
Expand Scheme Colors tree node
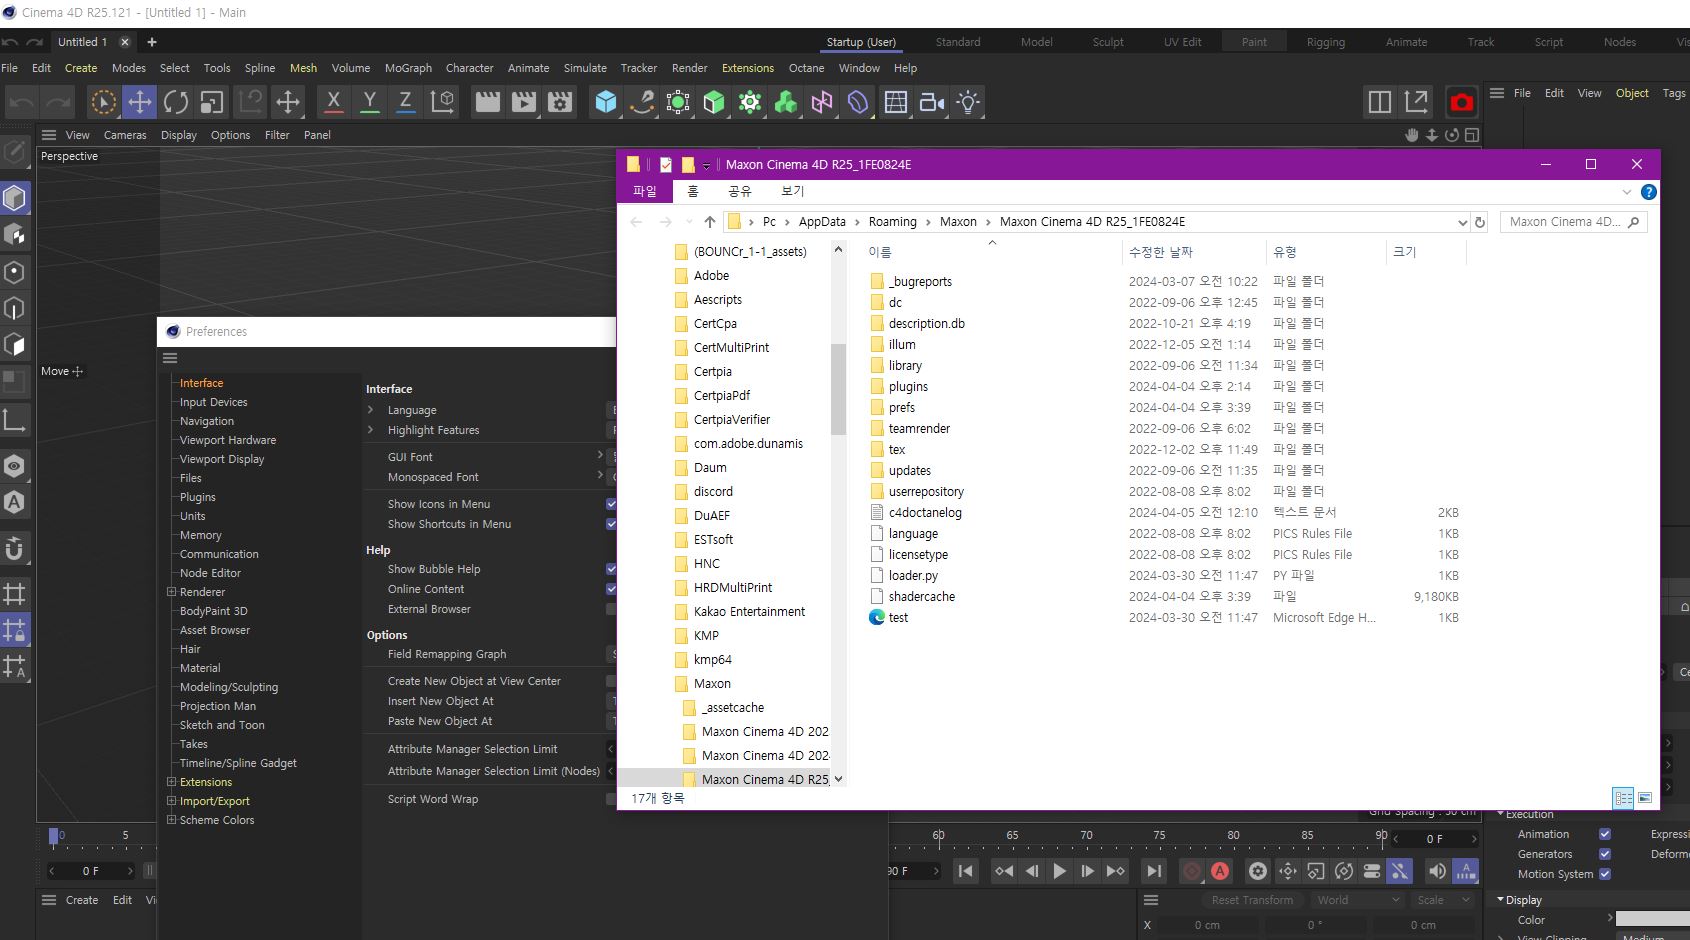coord(172,820)
